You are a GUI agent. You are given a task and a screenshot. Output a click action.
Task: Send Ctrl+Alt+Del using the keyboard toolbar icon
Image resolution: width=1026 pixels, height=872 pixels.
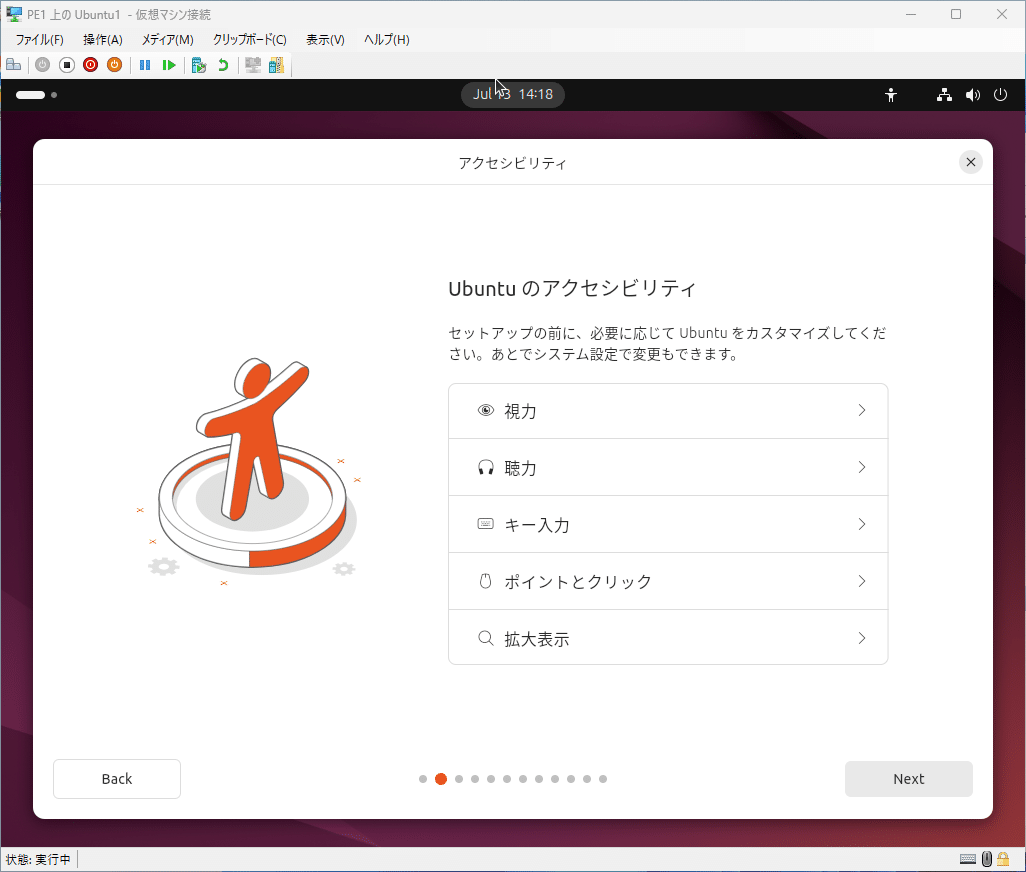click(x=14, y=65)
